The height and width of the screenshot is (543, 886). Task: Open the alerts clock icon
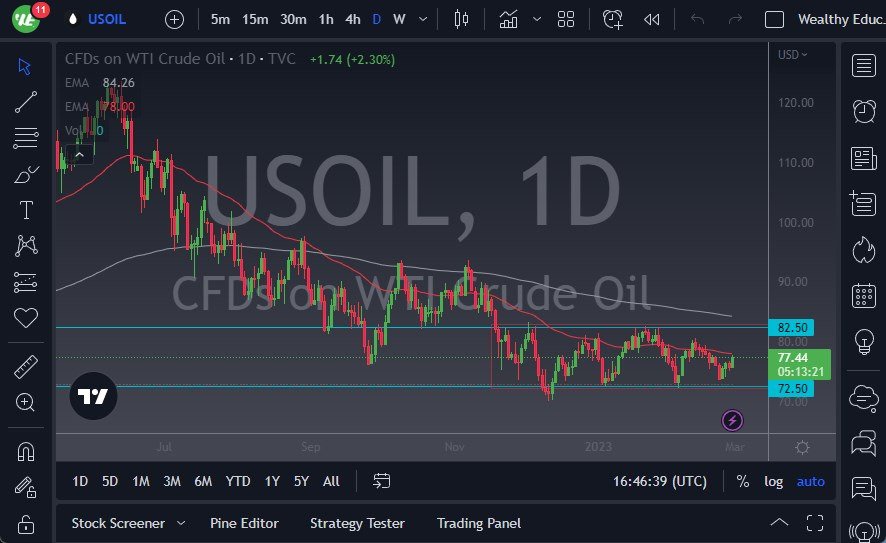coord(862,111)
